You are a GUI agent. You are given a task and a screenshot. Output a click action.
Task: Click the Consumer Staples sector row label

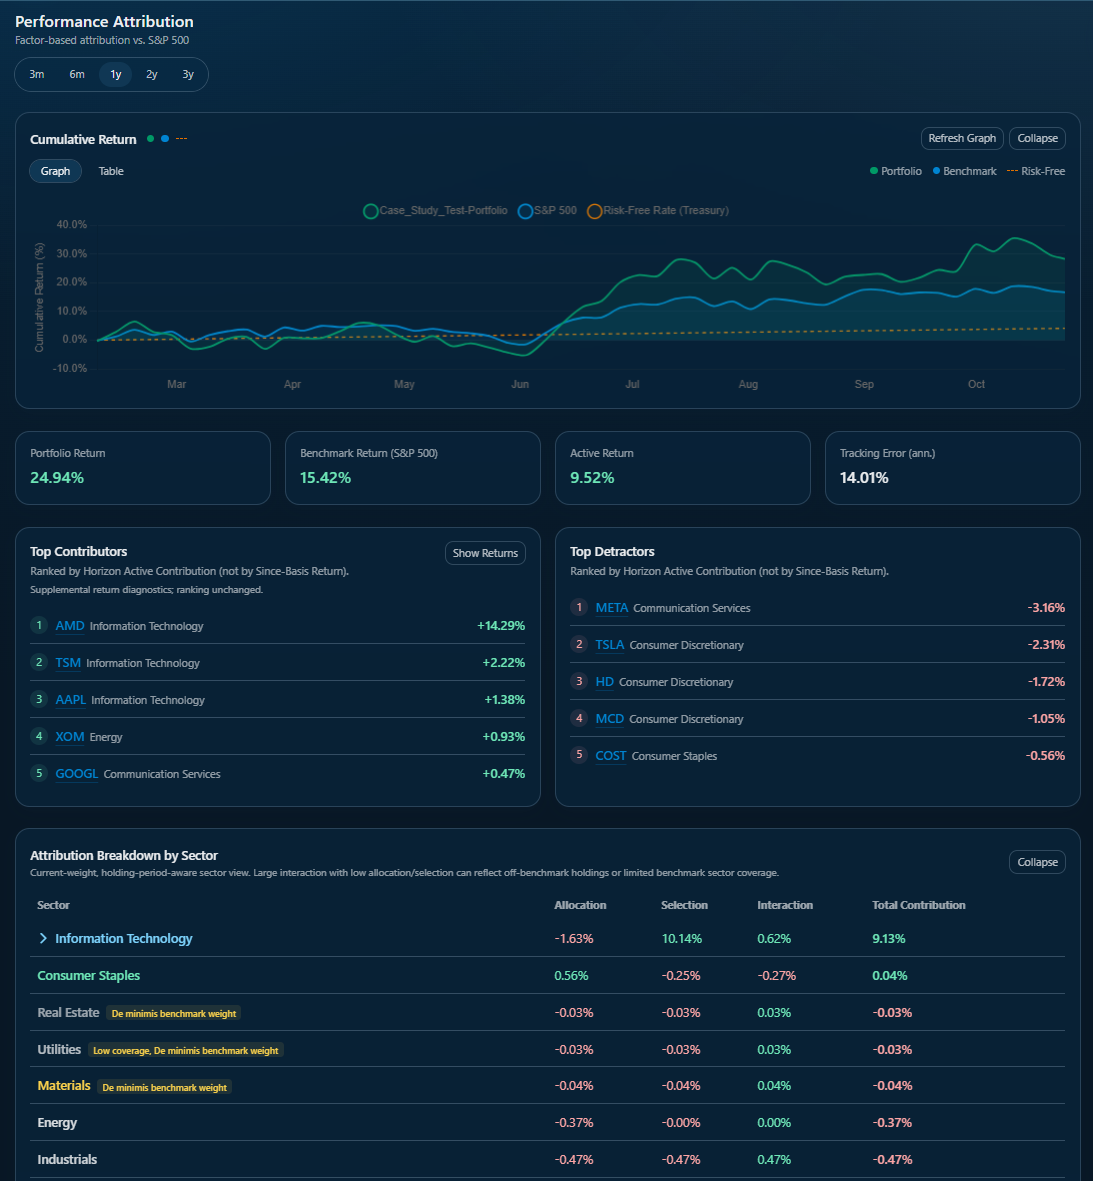[x=89, y=975]
